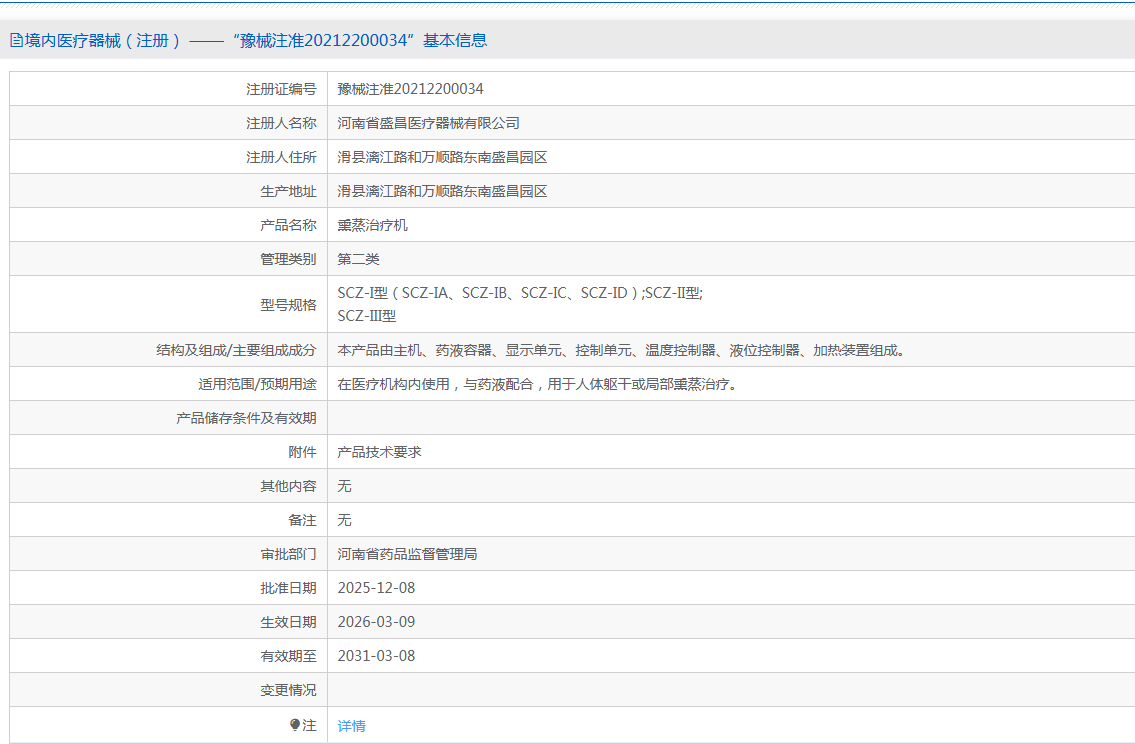This screenshot has width=1135, height=744.
Task: Click the 产品名称 label
Action: (288, 225)
